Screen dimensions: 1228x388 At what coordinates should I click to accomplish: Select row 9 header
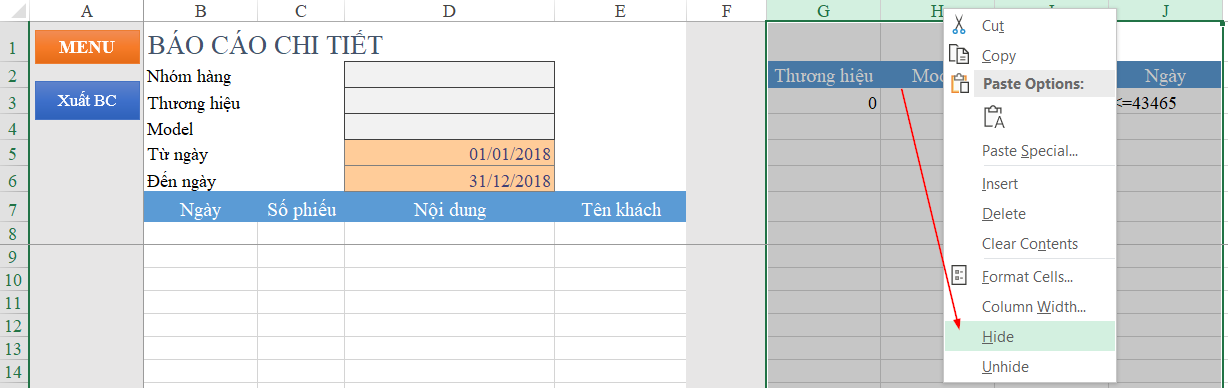coord(14,256)
